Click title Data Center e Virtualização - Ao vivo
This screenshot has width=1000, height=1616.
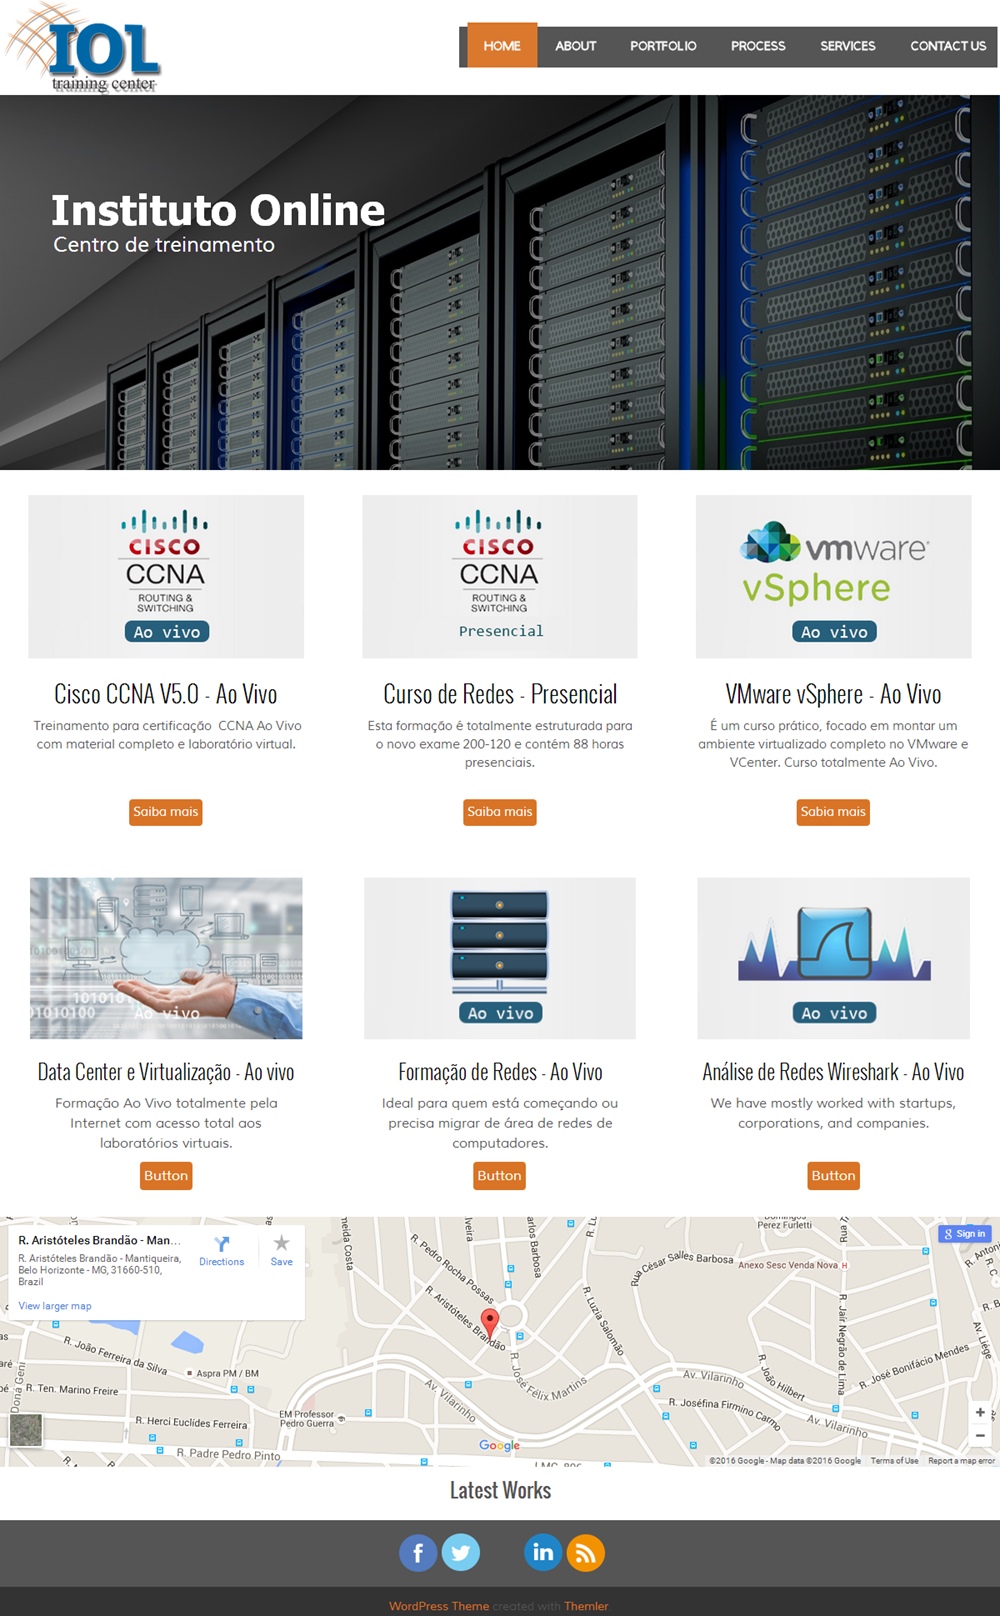pyautogui.click(x=166, y=1072)
